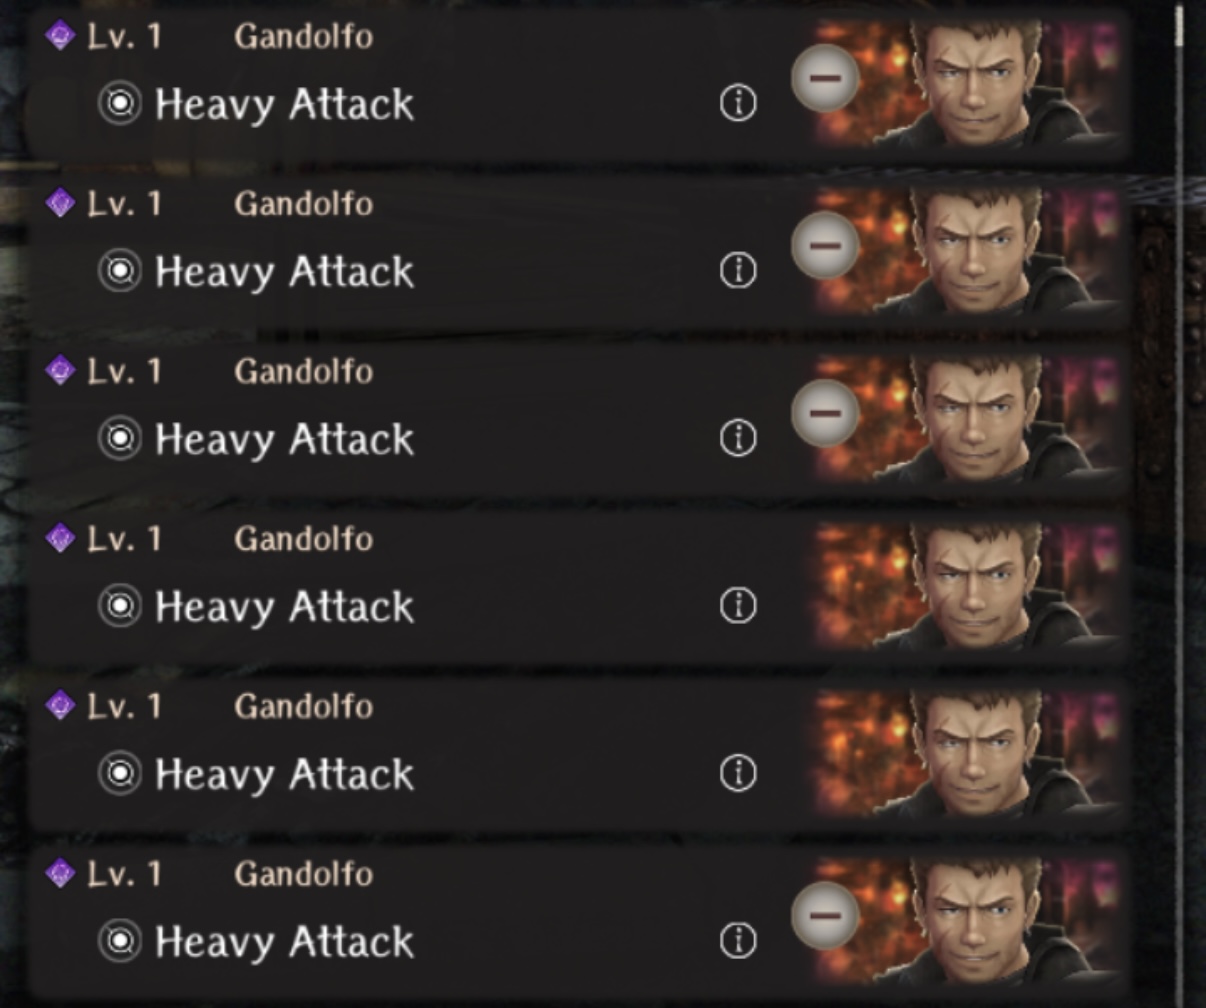Click Heavy Attack skill icon in second row
Viewport: 1206px width, 1008px height.
120,271
